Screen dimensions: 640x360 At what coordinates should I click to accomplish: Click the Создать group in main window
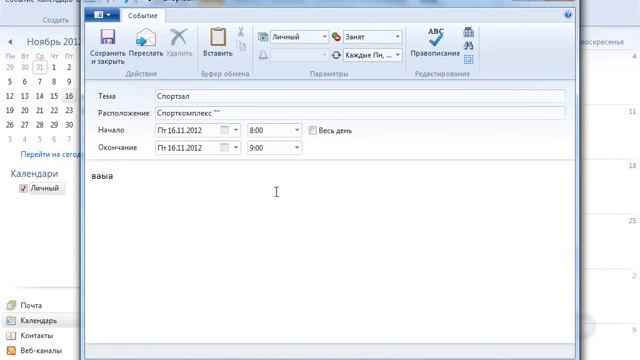click(x=56, y=20)
